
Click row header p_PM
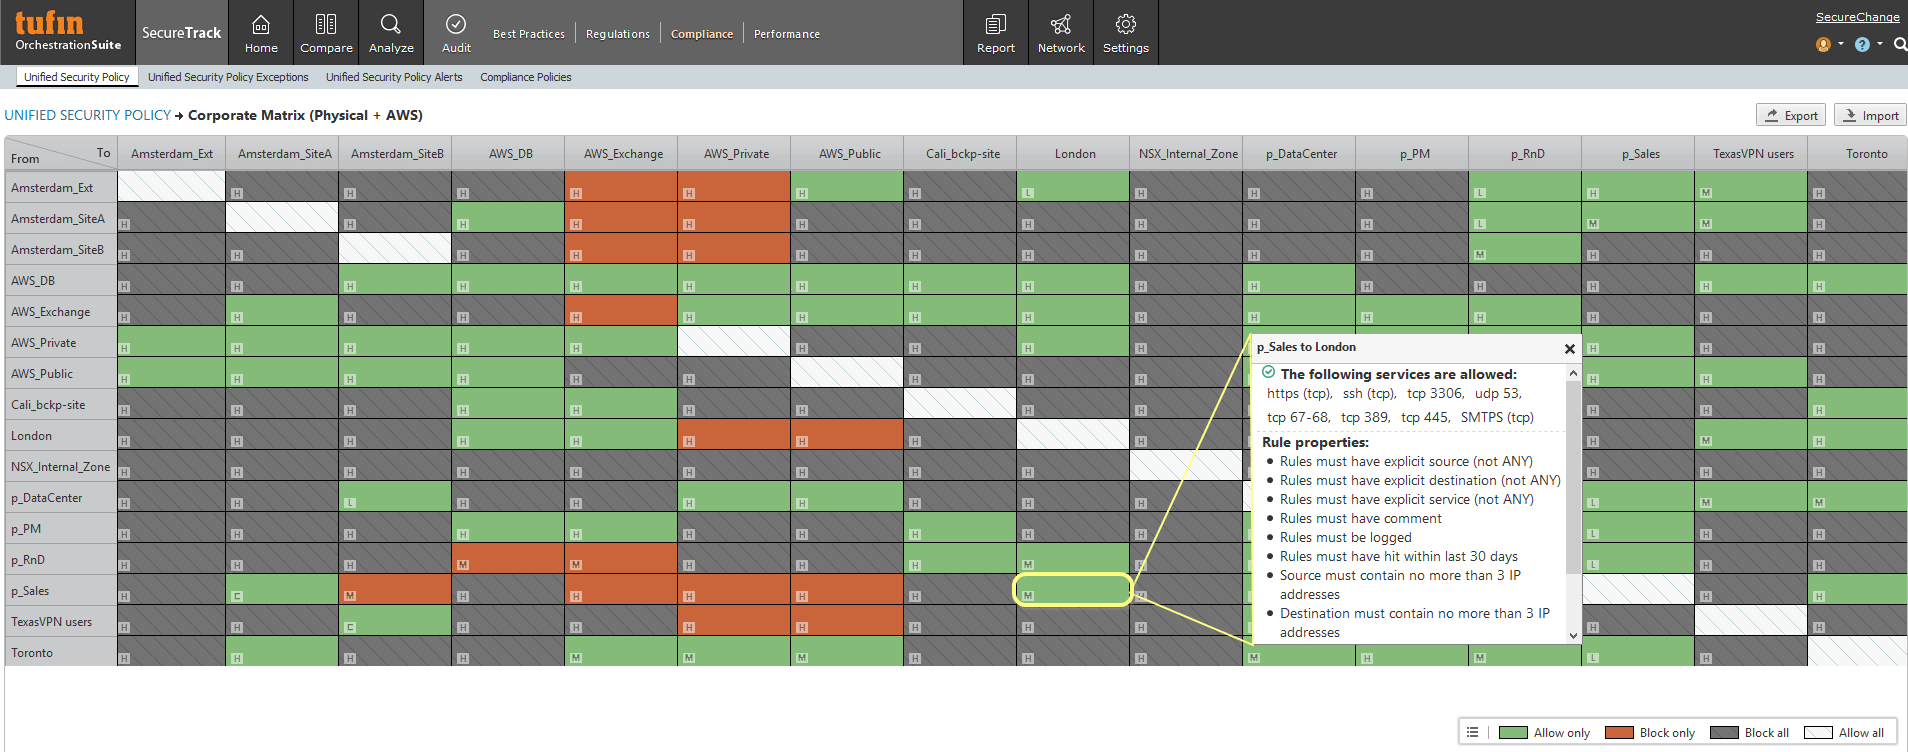coord(61,529)
